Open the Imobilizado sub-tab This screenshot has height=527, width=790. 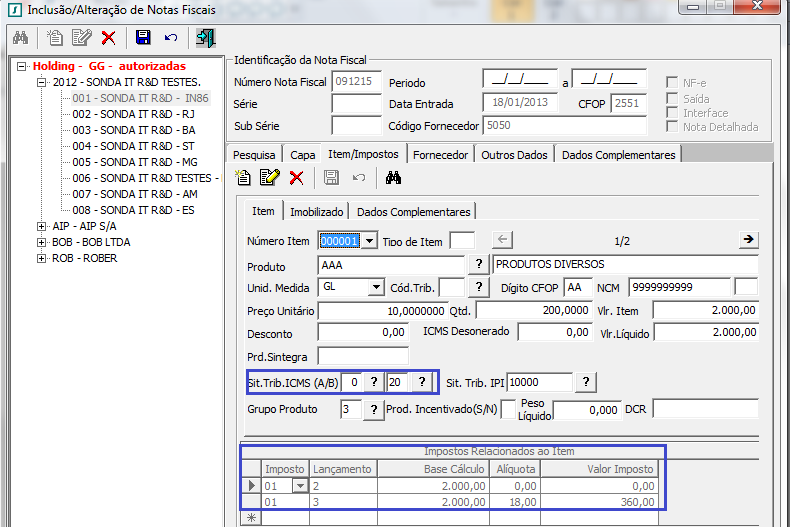317,212
